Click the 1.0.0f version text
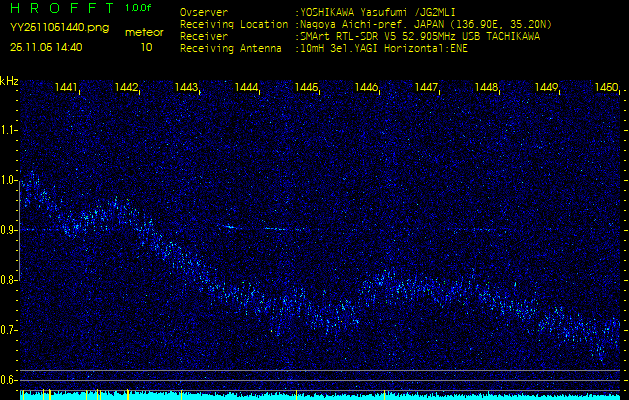Viewport: 629px width, 400px height. (x=139, y=8)
